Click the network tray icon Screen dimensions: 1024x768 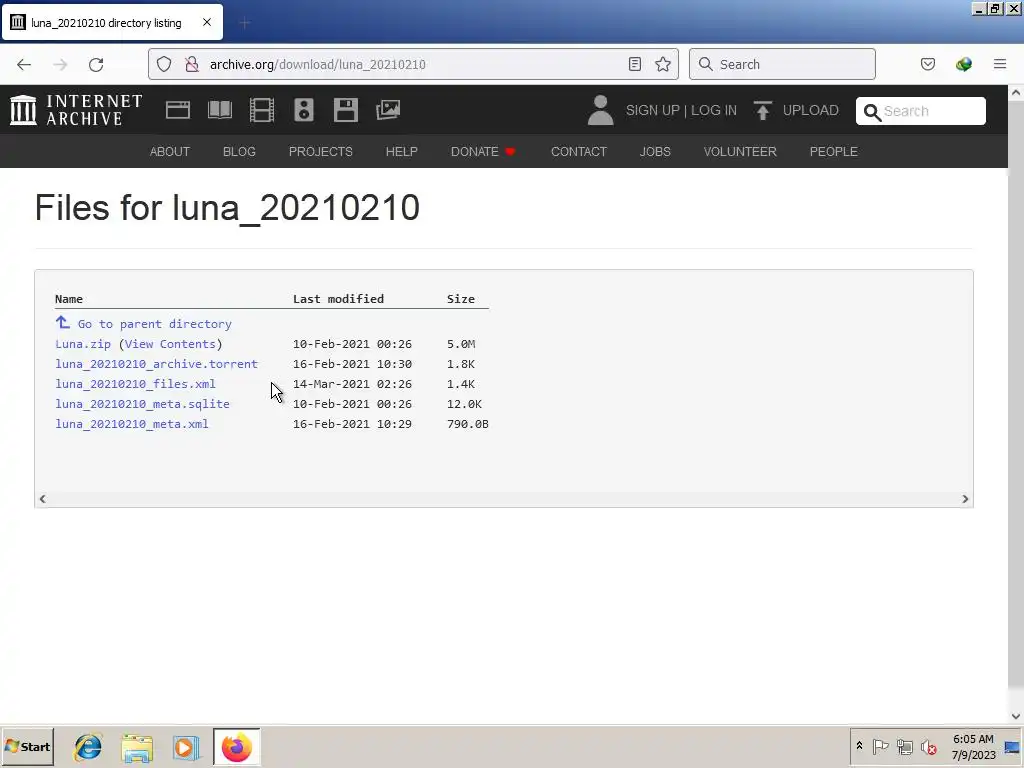(904, 746)
